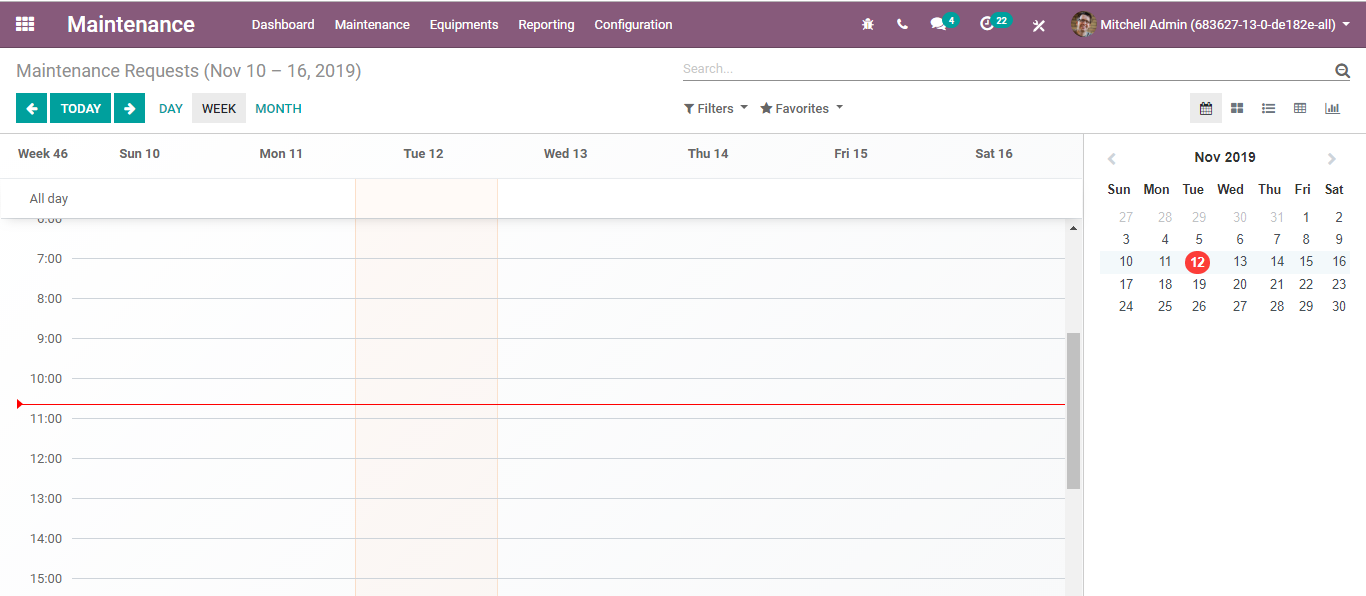Open Mitchell Admin user menu dropdown
The width and height of the screenshot is (1366, 596).
pos(1211,24)
